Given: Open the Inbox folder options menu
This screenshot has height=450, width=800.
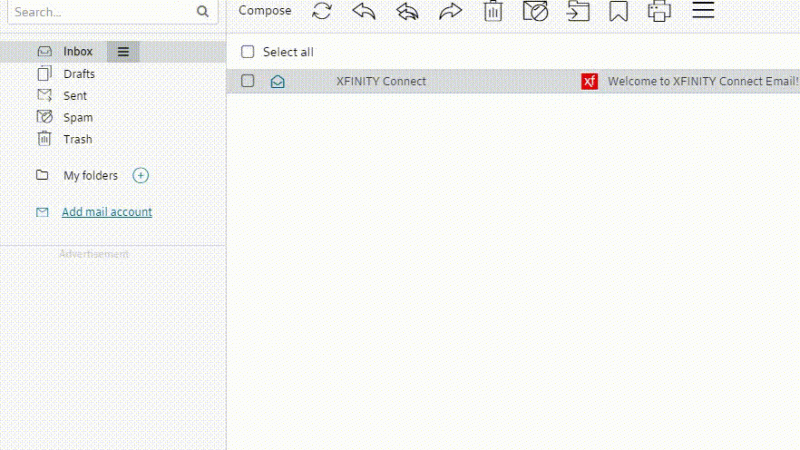Looking at the screenshot, I should pos(123,52).
